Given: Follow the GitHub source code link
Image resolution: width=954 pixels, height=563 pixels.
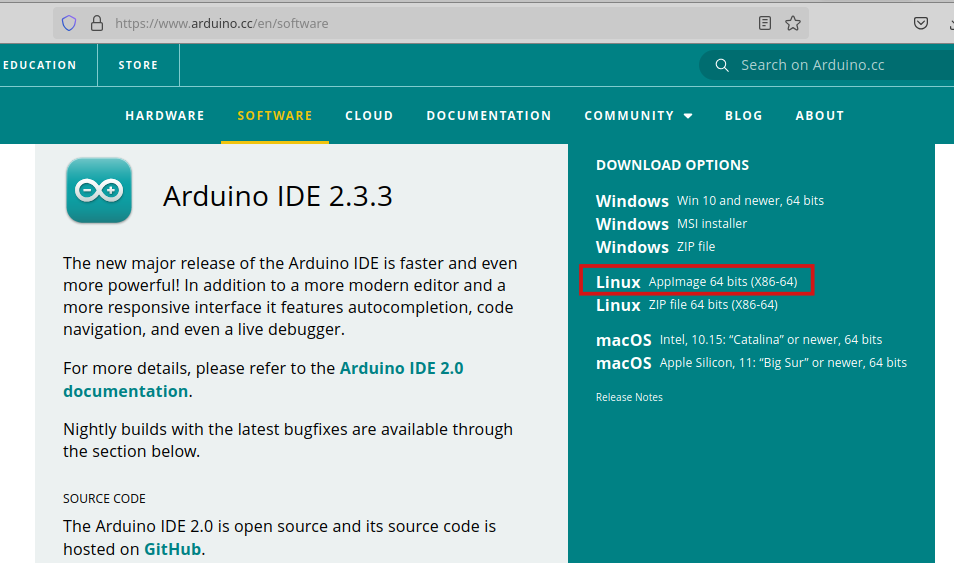Looking at the screenshot, I should [172, 549].
